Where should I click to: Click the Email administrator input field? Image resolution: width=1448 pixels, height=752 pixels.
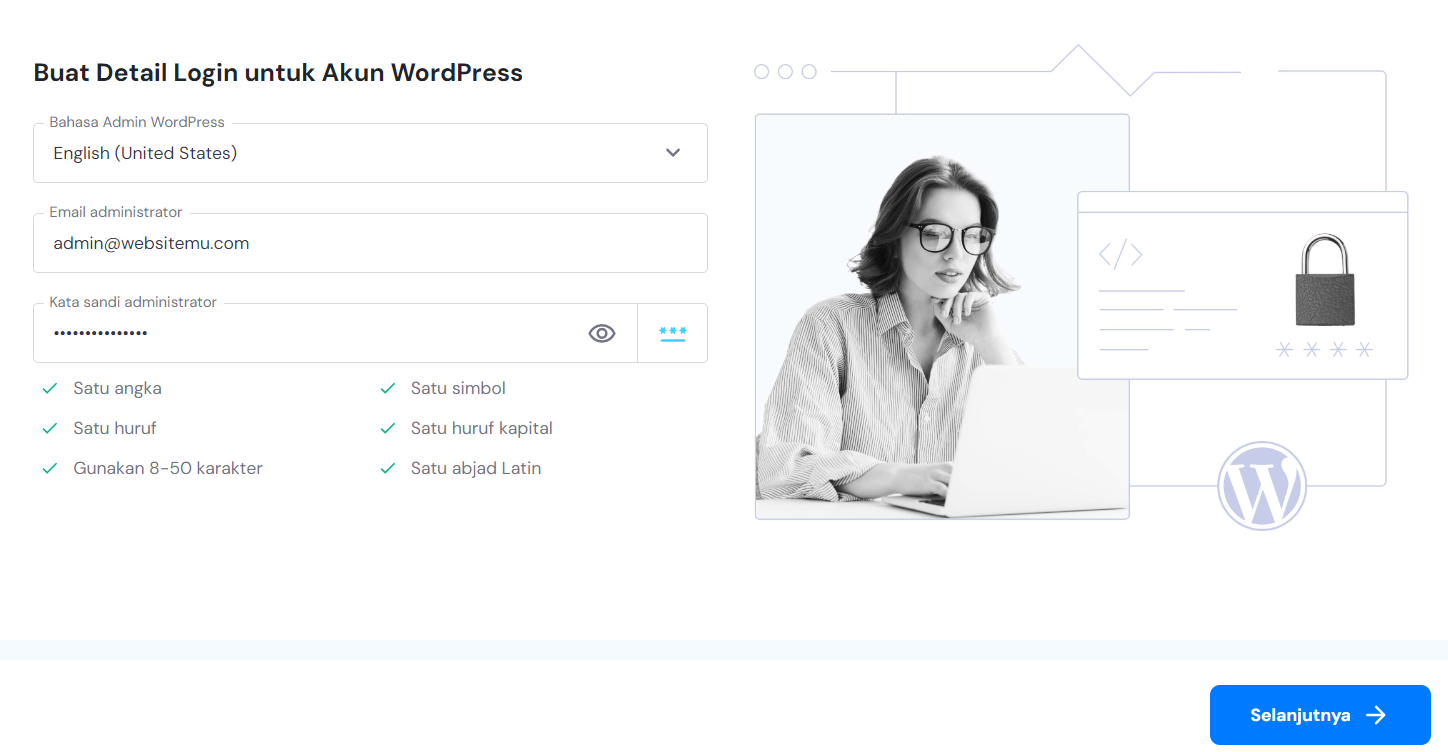tap(370, 243)
